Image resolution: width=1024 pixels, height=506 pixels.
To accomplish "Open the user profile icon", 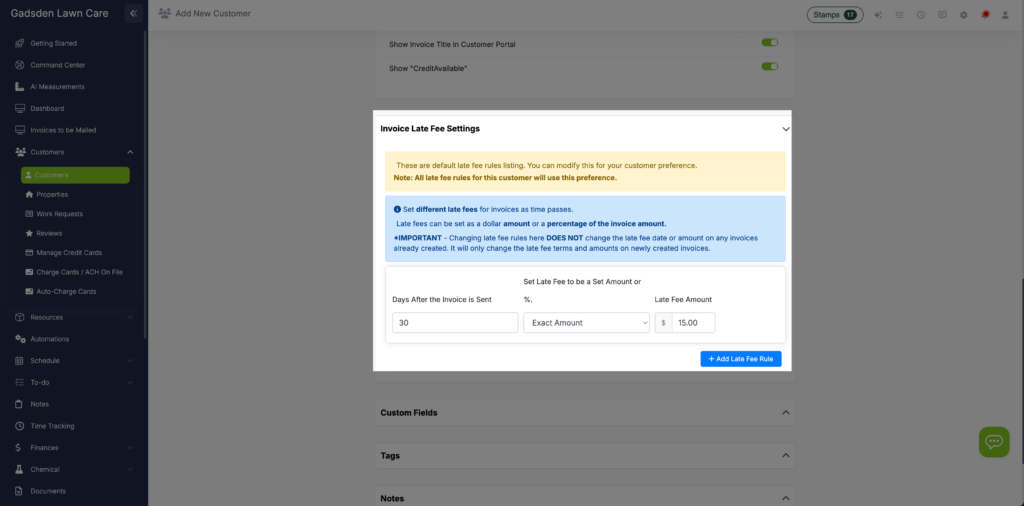I will coord(1006,15).
